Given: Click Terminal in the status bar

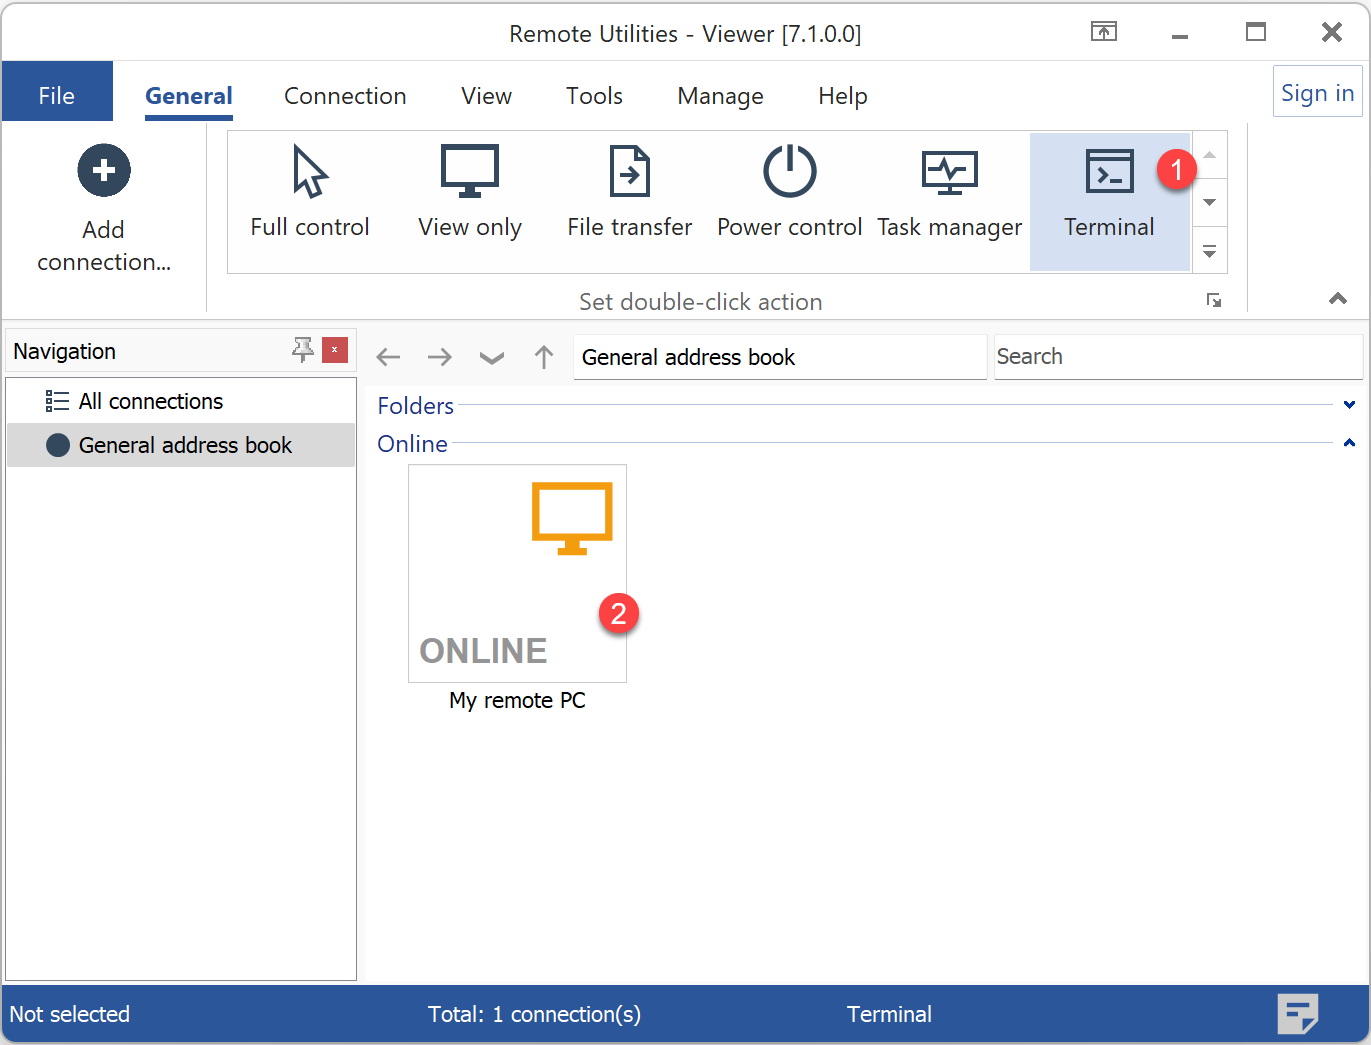Looking at the screenshot, I should pos(889,1014).
